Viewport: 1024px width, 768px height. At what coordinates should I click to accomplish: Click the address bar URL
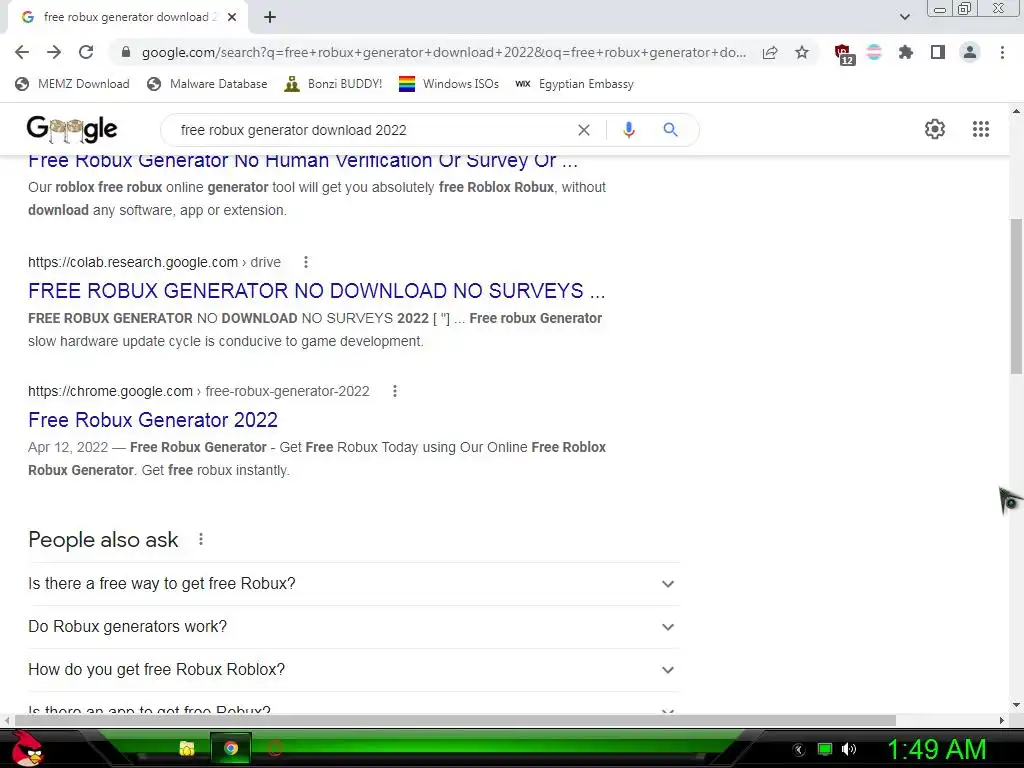pyautogui.click(x=443, y=52)
